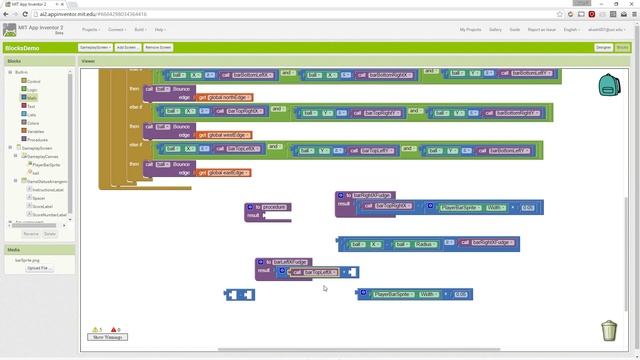Screen dimensions: 640x360
Task: Click the trash can in the workspace
Action: tap(609, 331)
